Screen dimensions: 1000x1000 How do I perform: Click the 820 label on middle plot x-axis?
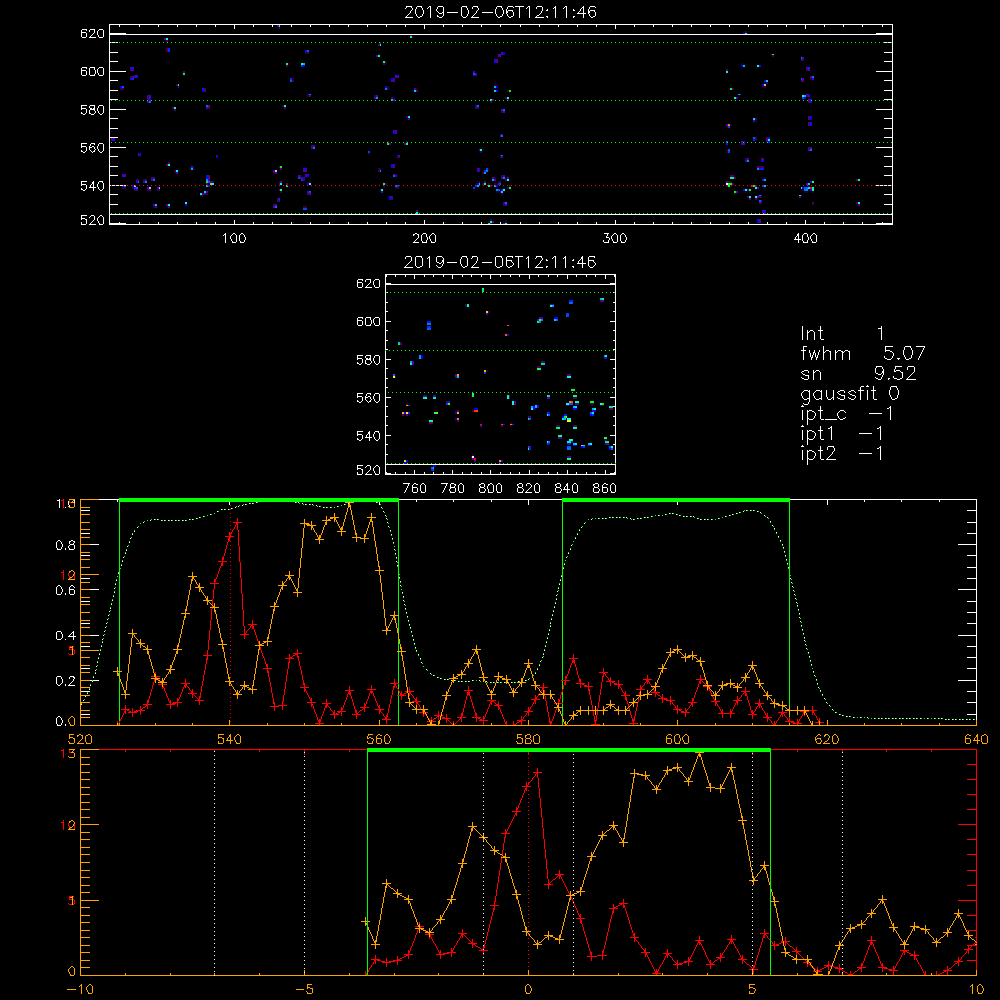point(529,489)
